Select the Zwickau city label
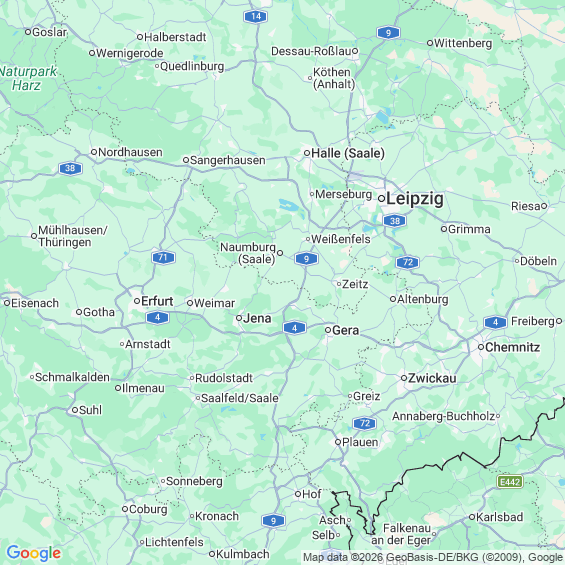This screenshot has width=565, height=565. [432, 378]
